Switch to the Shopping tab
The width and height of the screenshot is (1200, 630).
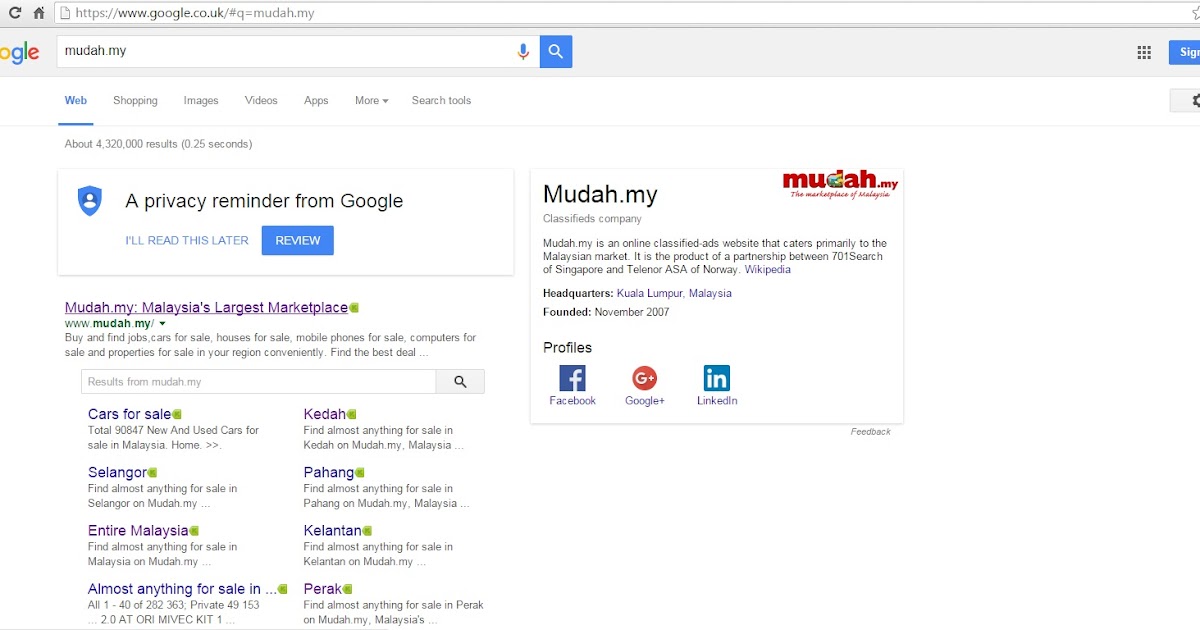135,100
